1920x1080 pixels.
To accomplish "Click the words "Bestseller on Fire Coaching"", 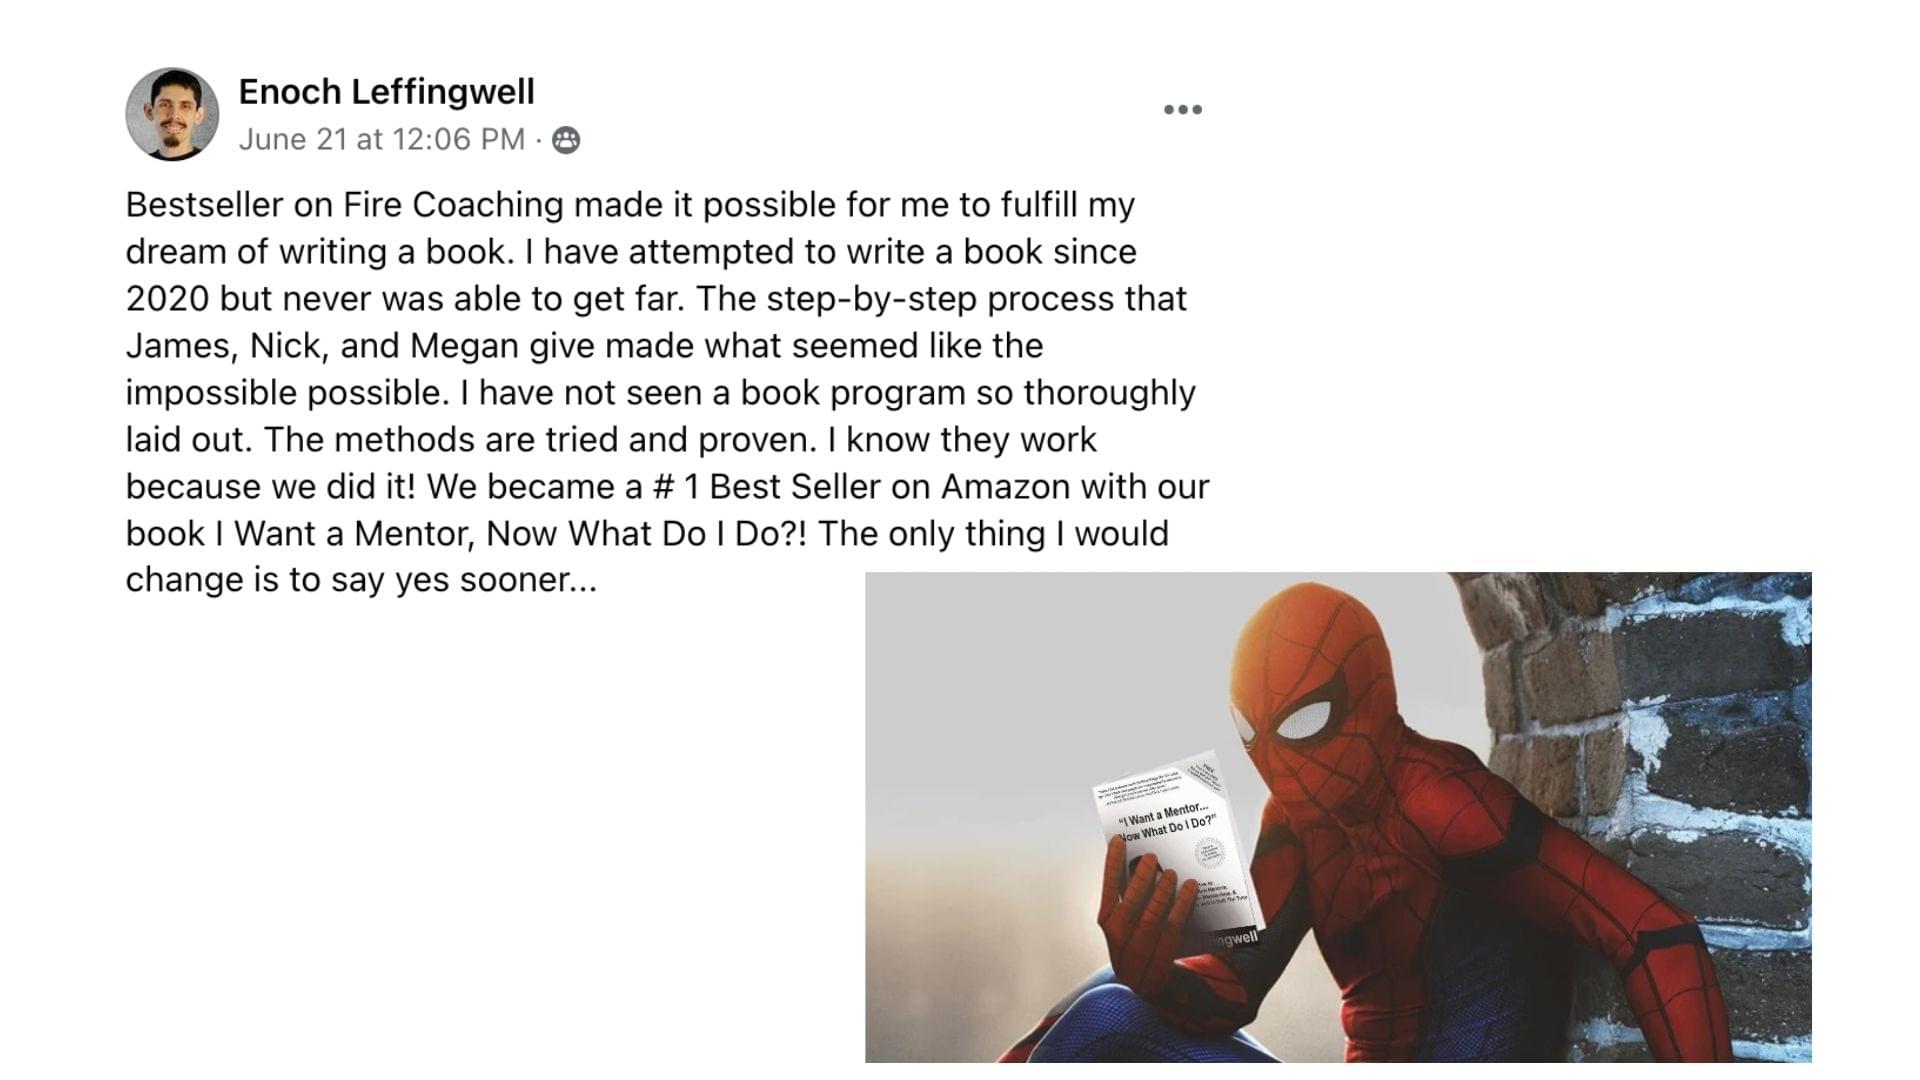I will (345, 205).
